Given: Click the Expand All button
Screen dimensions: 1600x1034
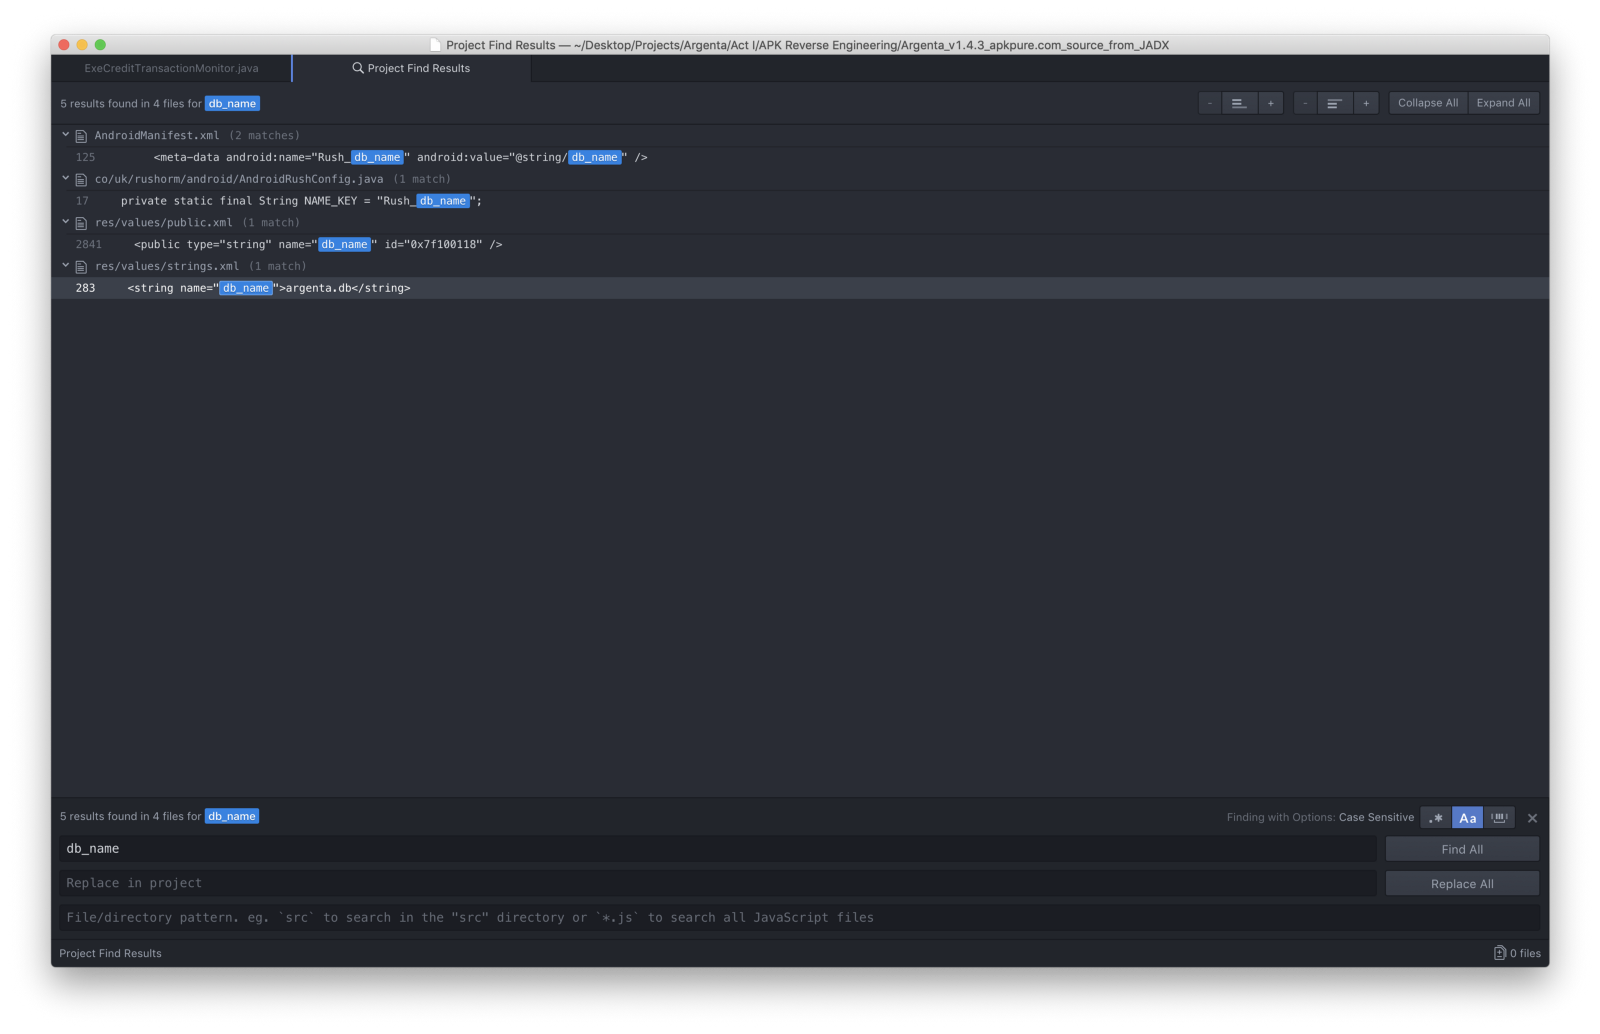Looking at the screenshot, I should [x=1503, y=103].
